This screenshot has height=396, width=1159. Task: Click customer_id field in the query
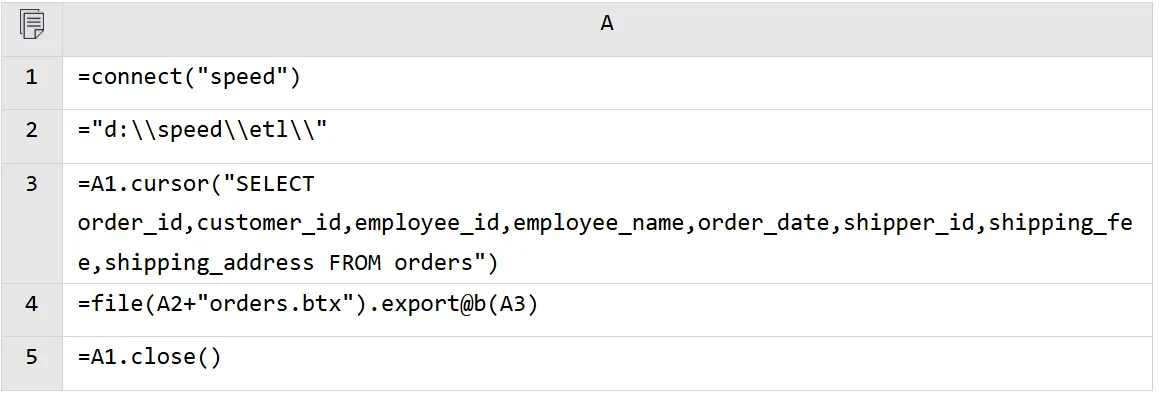[269, 224]
